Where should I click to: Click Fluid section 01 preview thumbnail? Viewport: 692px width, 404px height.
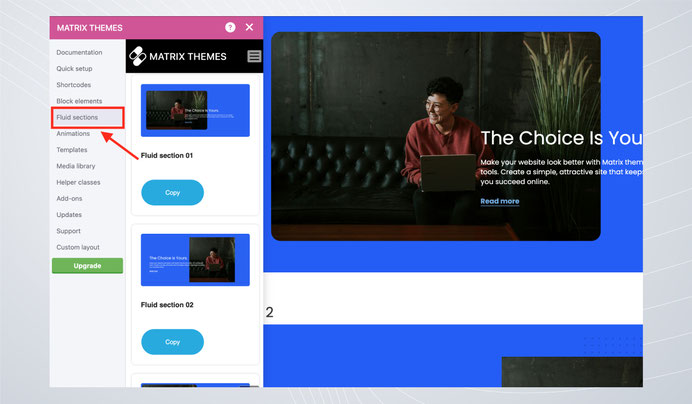click(195, 110)
